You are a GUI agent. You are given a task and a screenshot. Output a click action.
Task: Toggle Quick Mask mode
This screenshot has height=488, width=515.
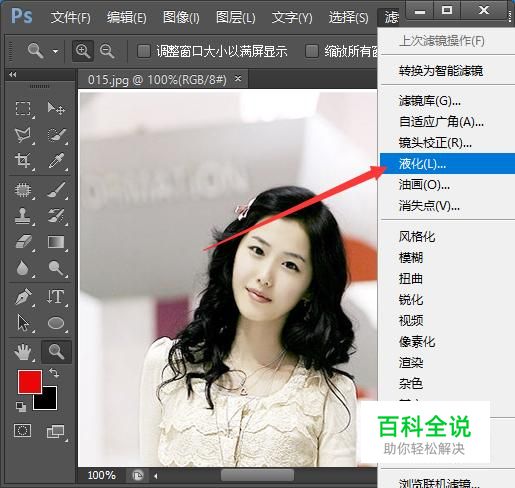[23, 431]
